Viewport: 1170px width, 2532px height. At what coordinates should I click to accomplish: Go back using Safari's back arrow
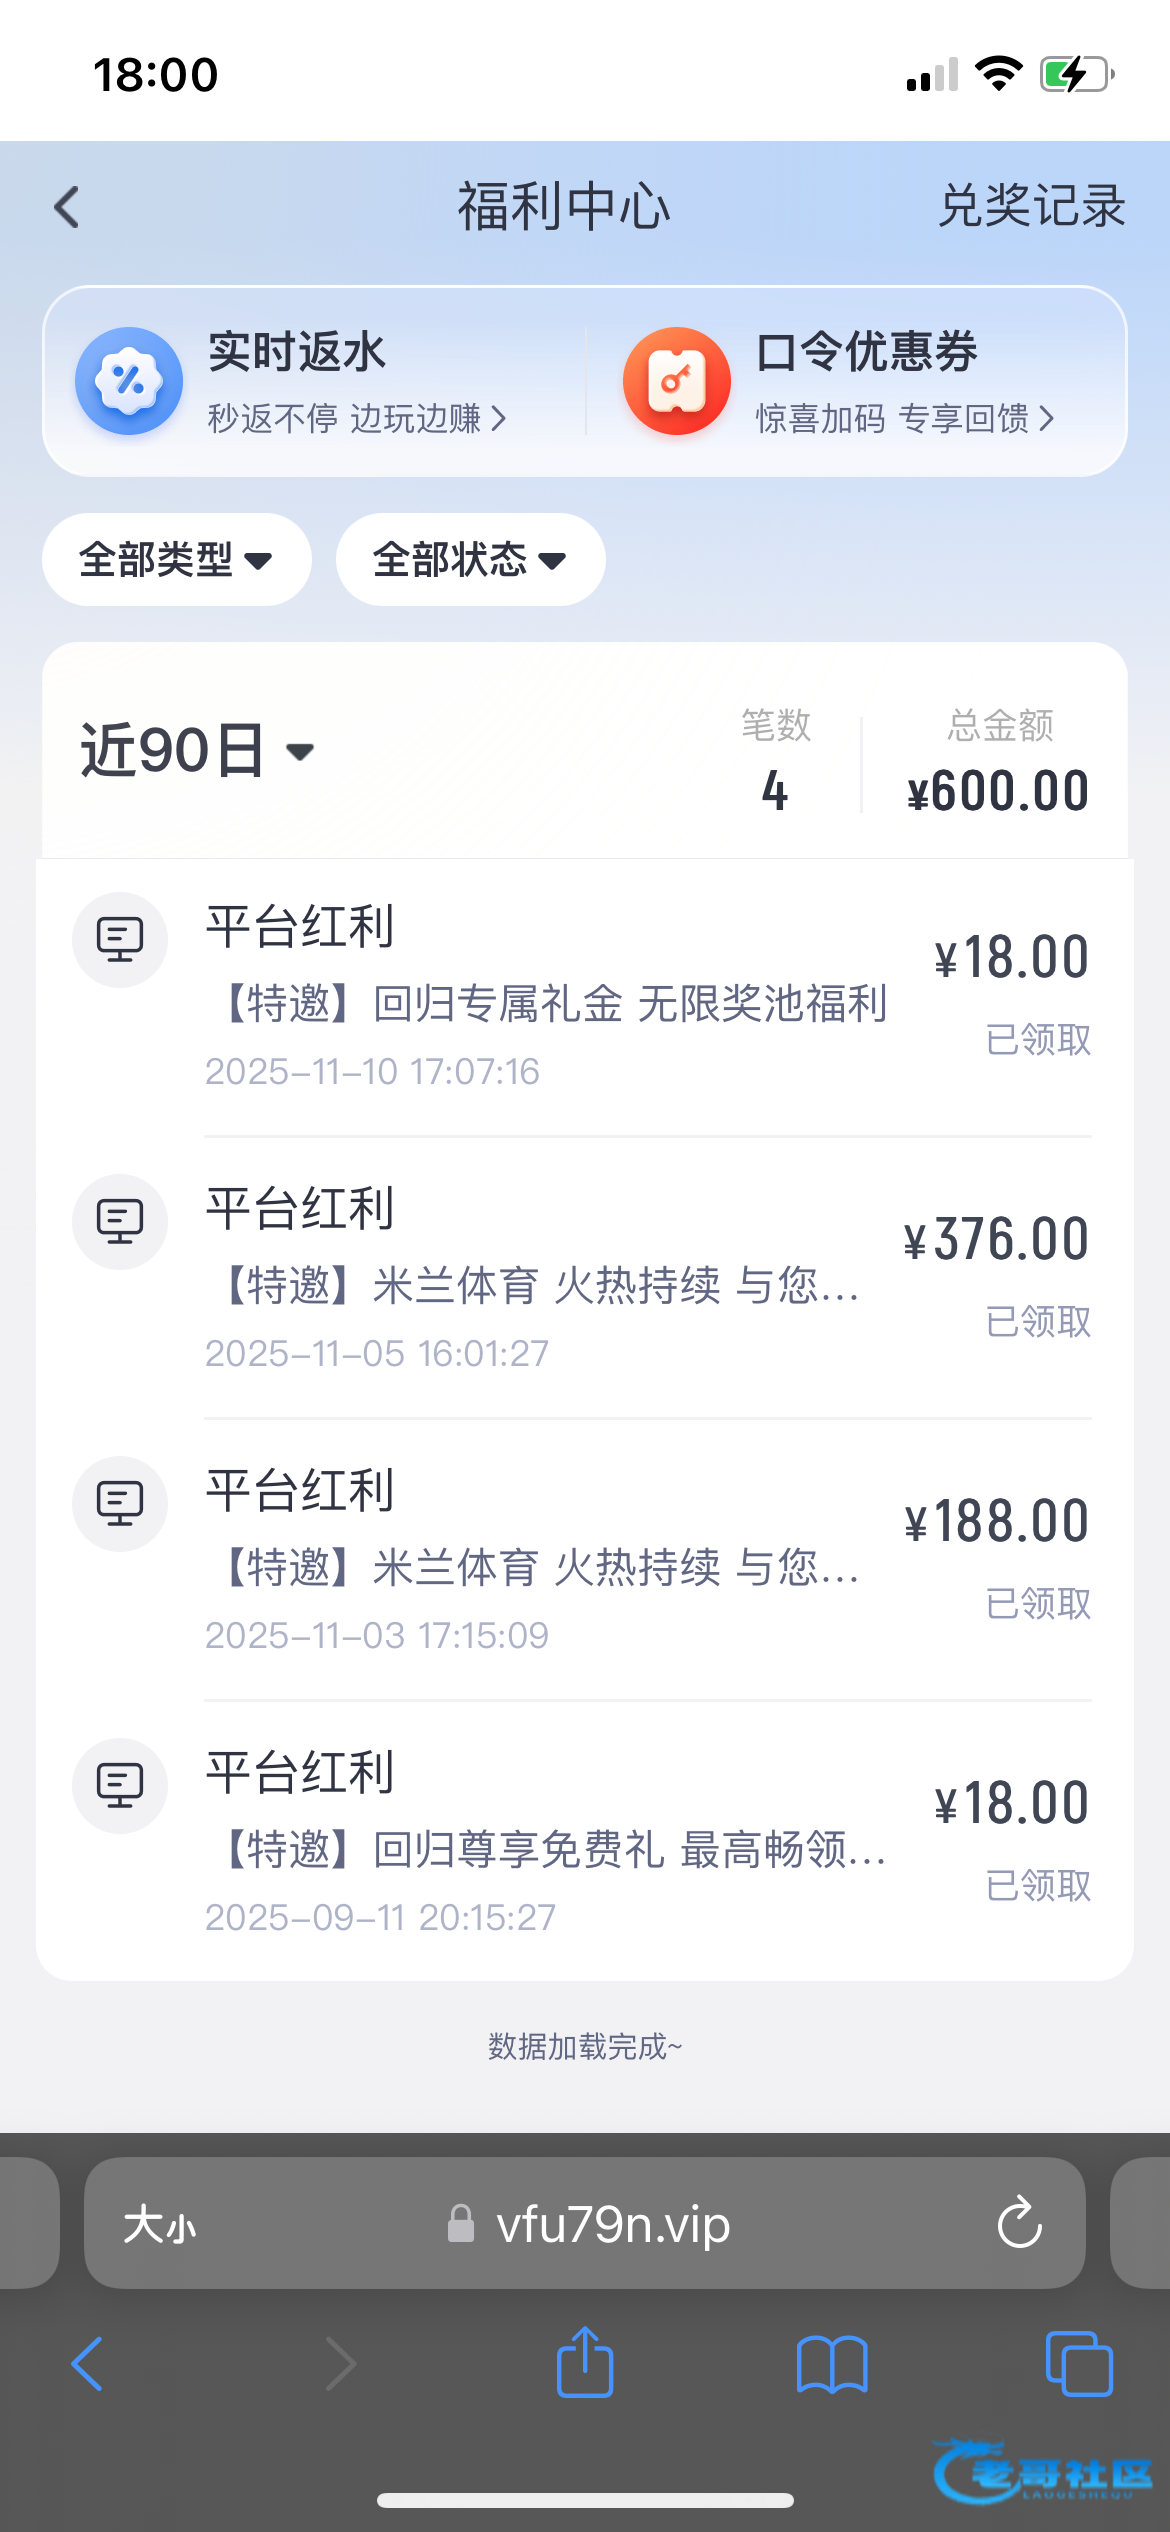(x=88, y=2364)
